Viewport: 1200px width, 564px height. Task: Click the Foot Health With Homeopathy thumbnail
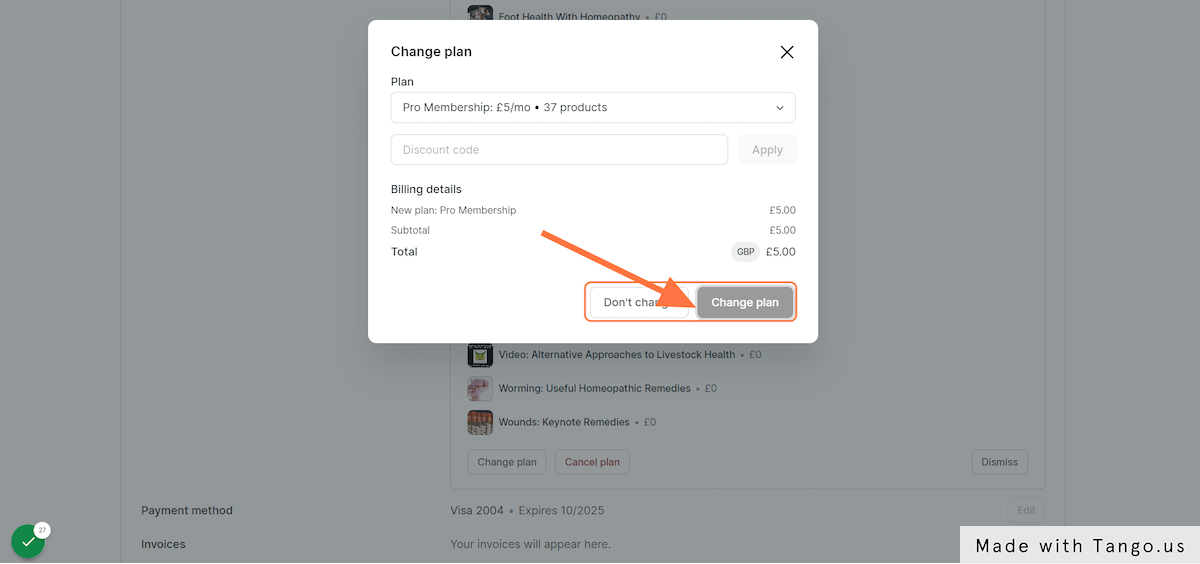[480, 14]
